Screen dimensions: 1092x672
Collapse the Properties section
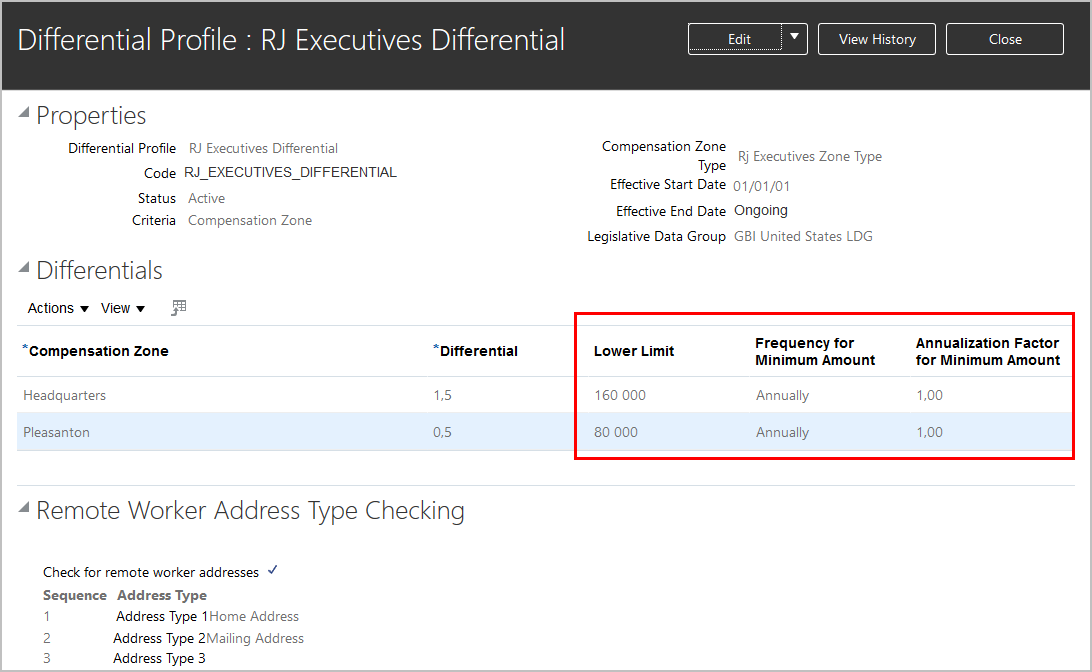point(24,115)
